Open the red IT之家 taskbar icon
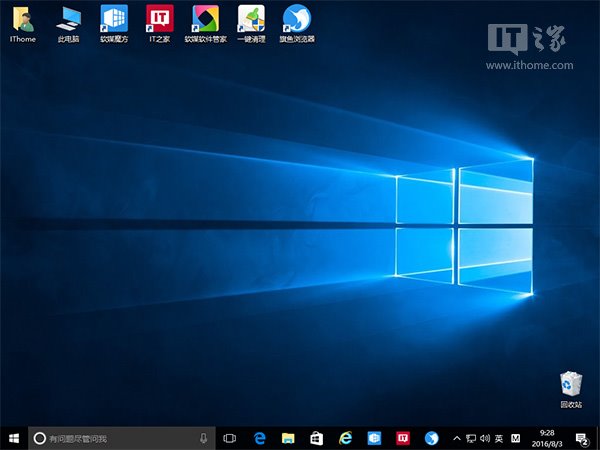This screenshot has width=600, height=450. [x=403, y=439]
